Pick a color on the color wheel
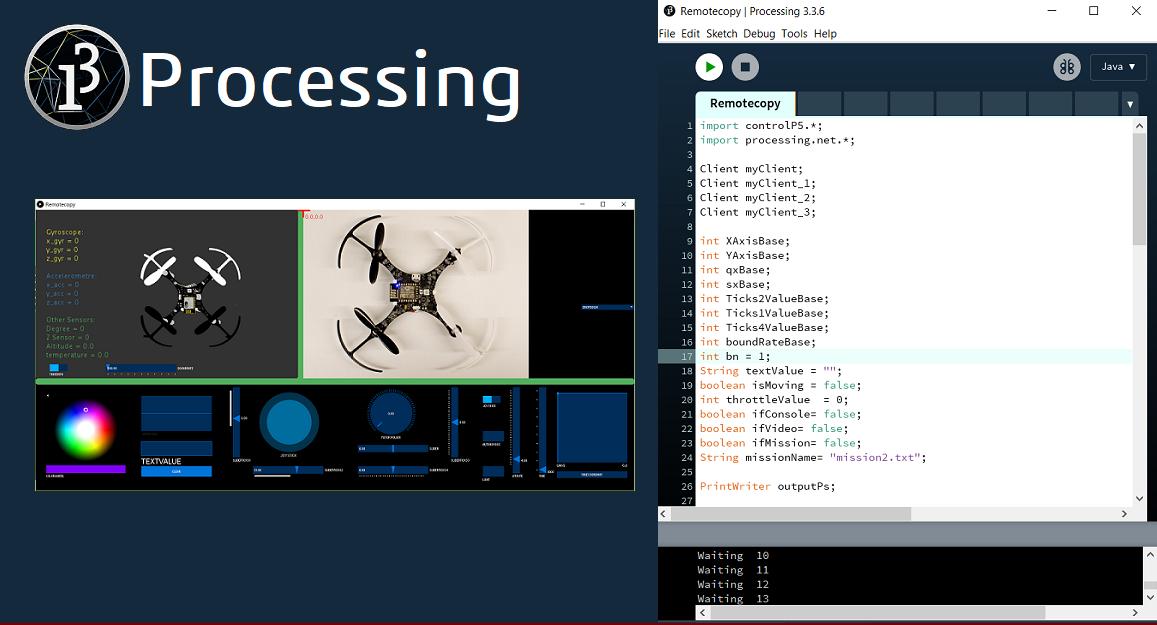 click(x=86, y=429)
